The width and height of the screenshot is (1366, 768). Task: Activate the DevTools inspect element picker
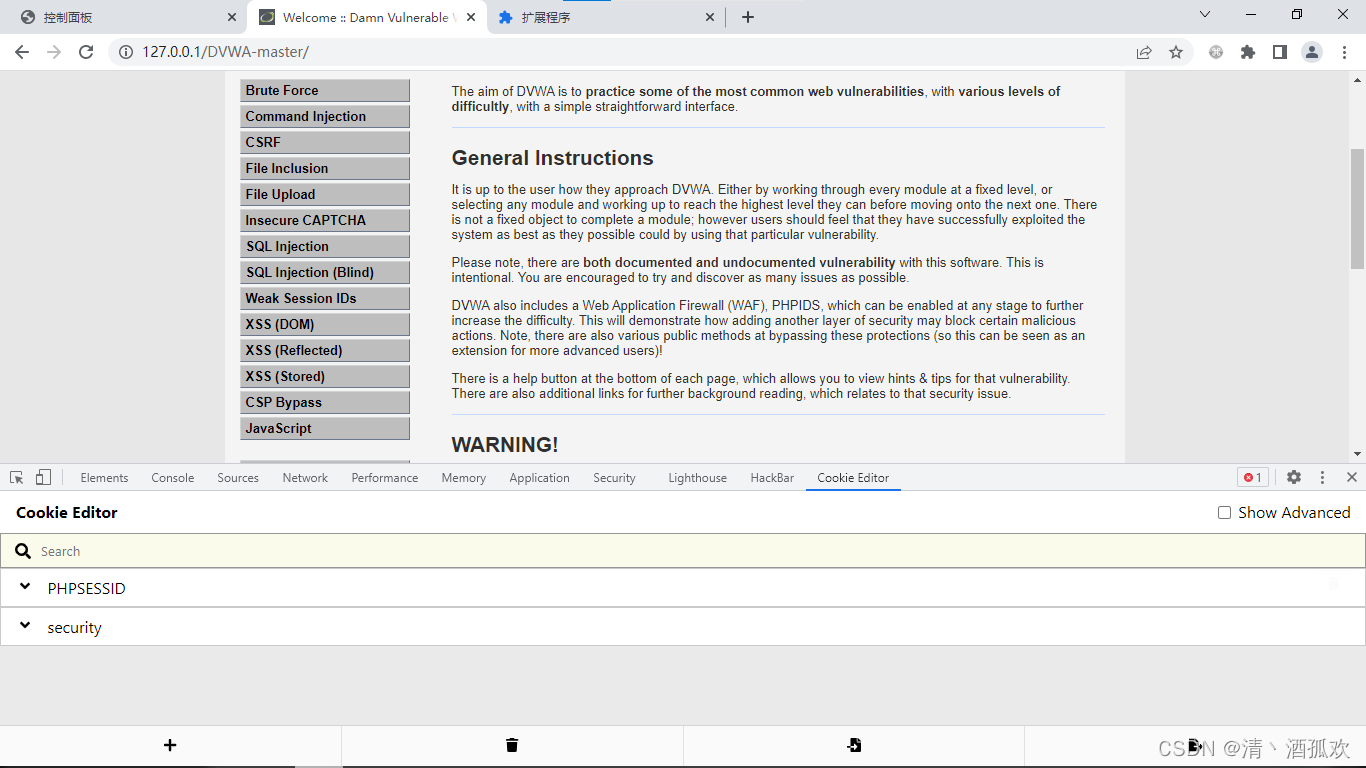coord(17,478)
